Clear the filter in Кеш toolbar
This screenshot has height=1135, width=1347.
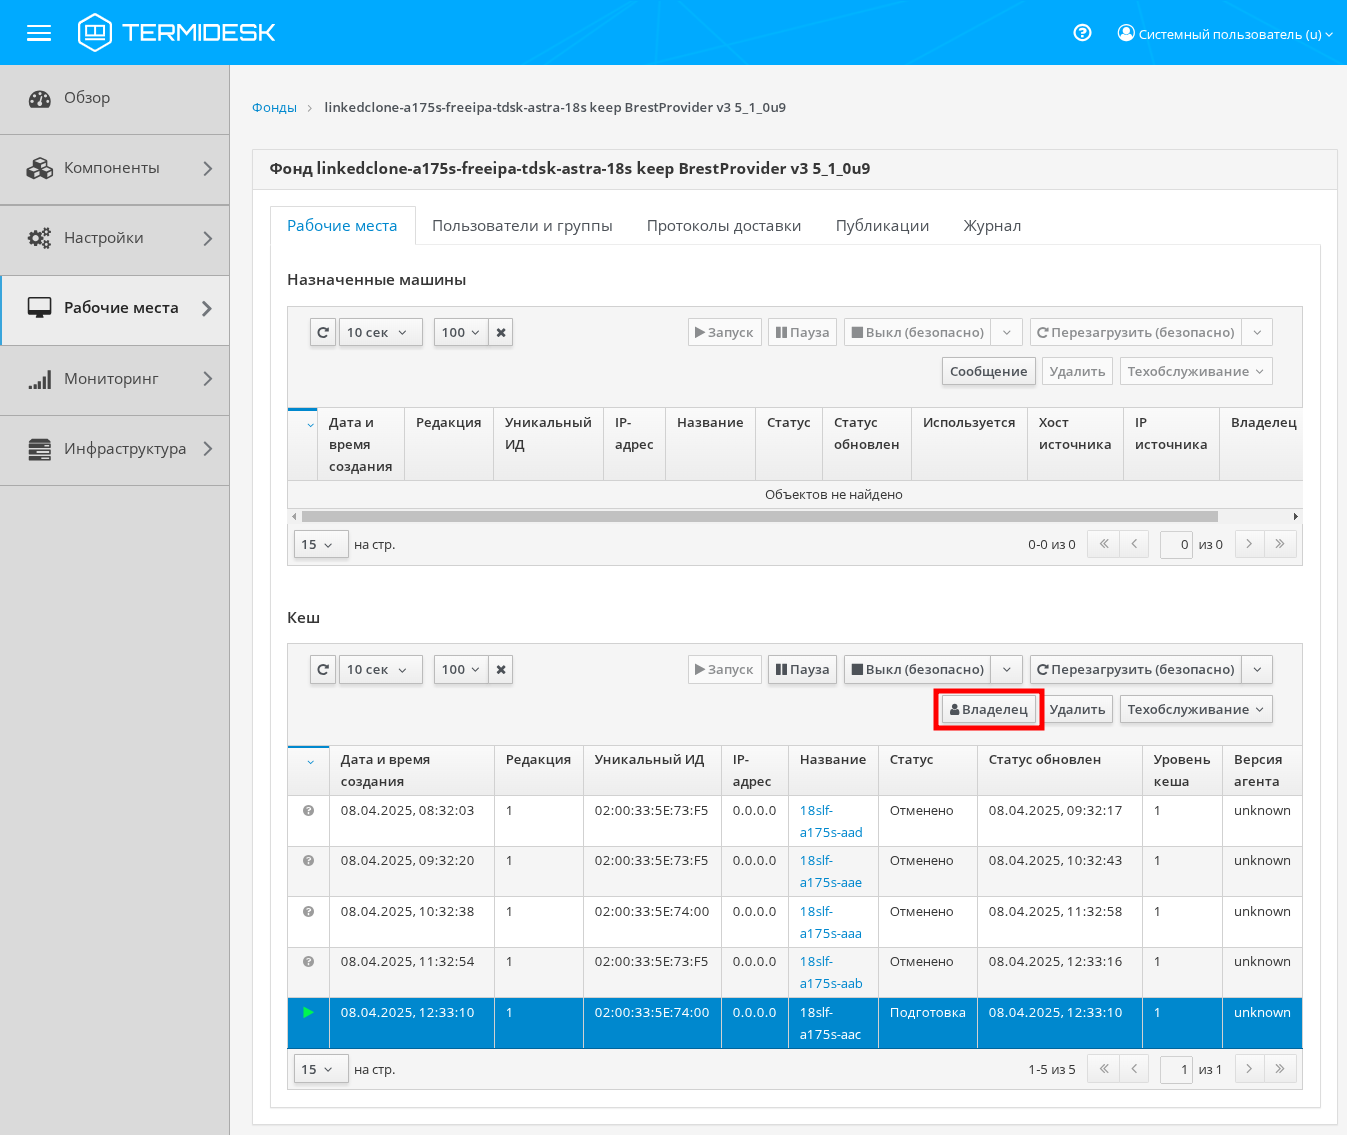(501, 670)
